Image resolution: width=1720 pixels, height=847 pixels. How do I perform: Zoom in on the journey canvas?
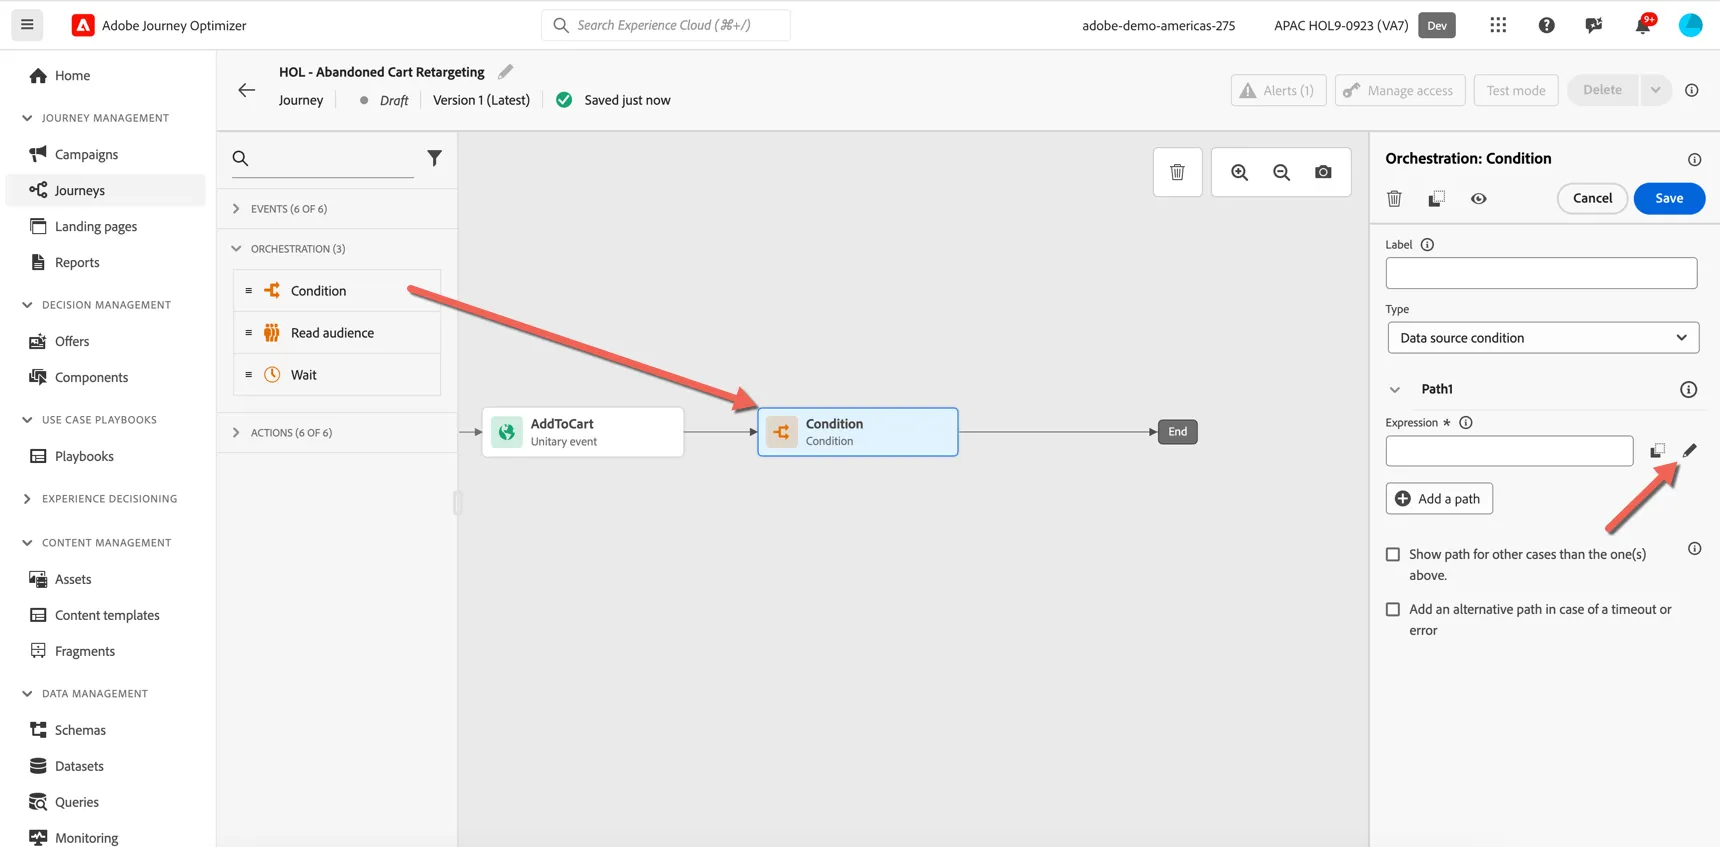pyautogui.click(x=1239, y=172)
